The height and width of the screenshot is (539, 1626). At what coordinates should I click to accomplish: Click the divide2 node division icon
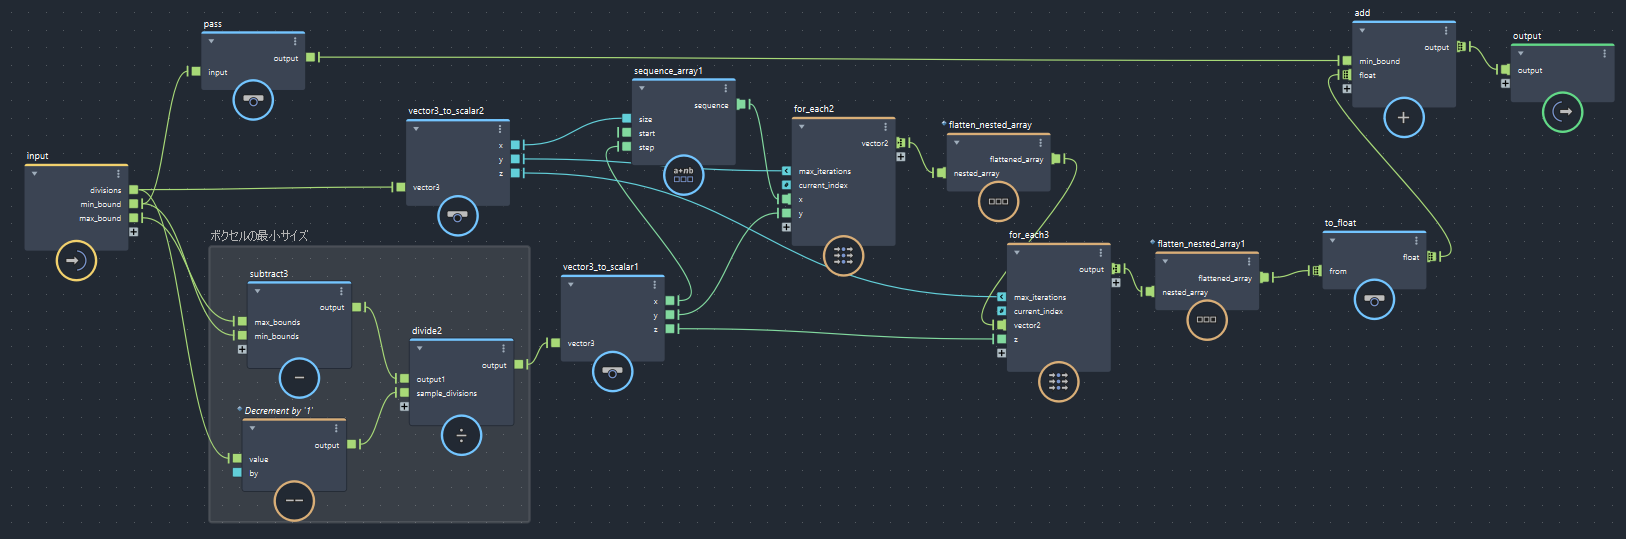point(461,435)
